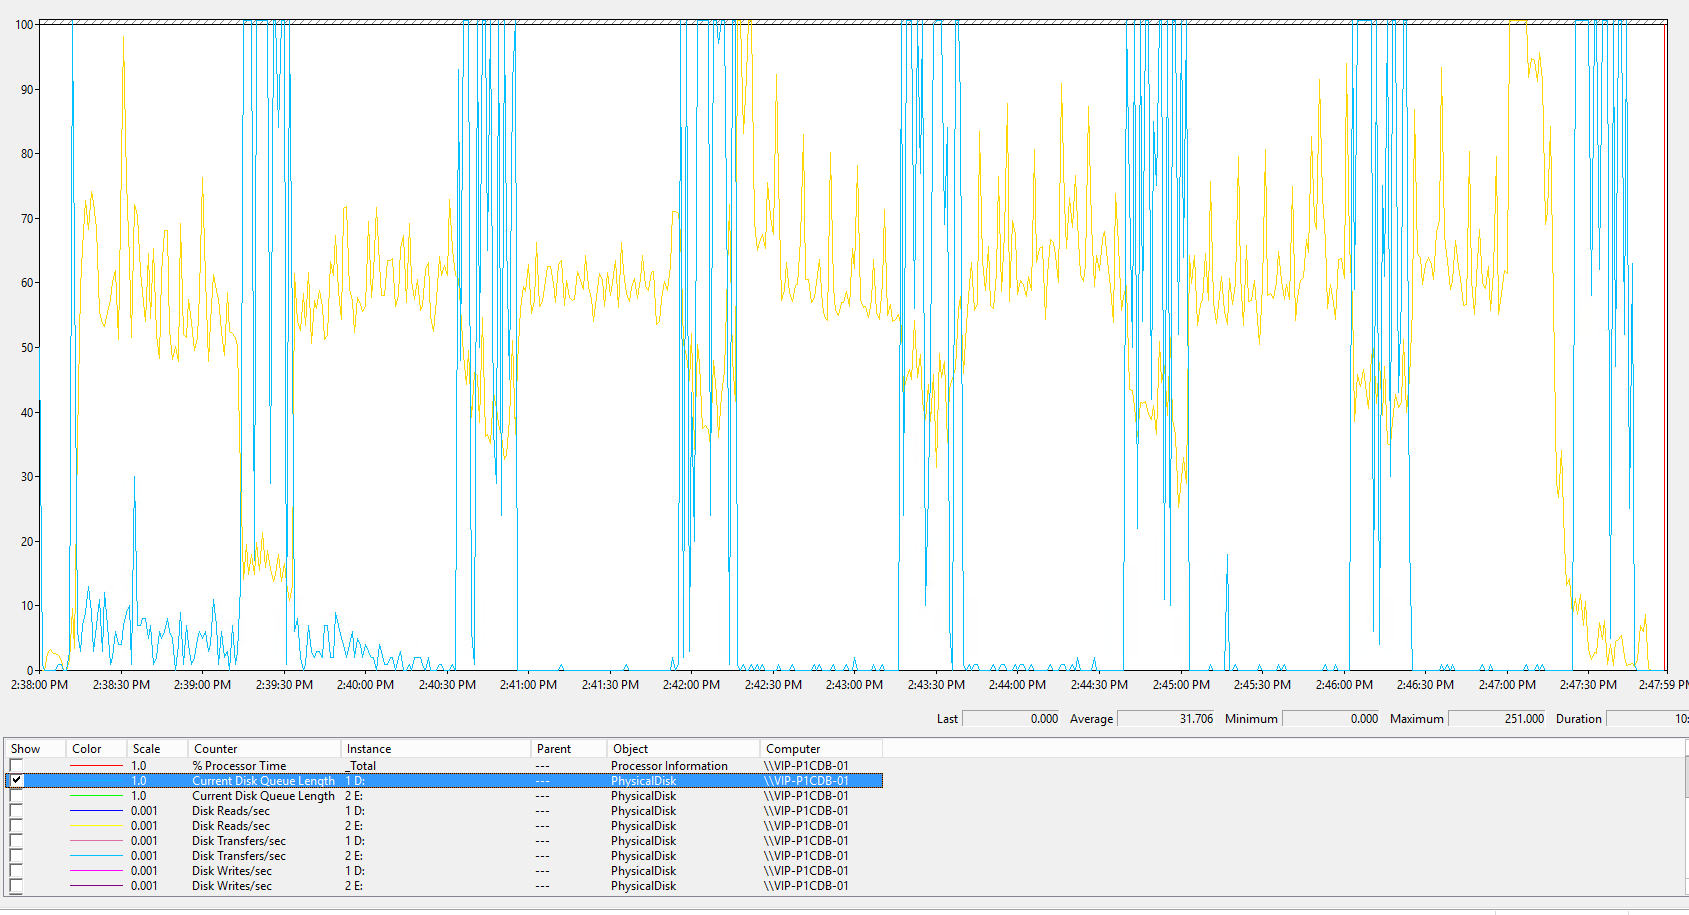This screenshot has height=915, width=1689.
Task: Click the Average value field showing 31.706
Action: [1165, 719]
